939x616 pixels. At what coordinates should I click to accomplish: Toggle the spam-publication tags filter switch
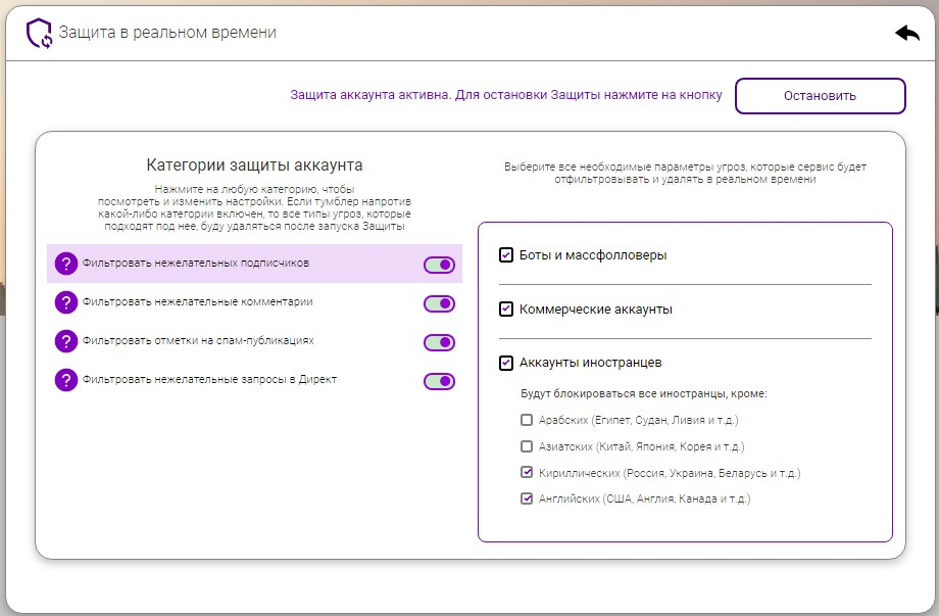tap(439, 343)
